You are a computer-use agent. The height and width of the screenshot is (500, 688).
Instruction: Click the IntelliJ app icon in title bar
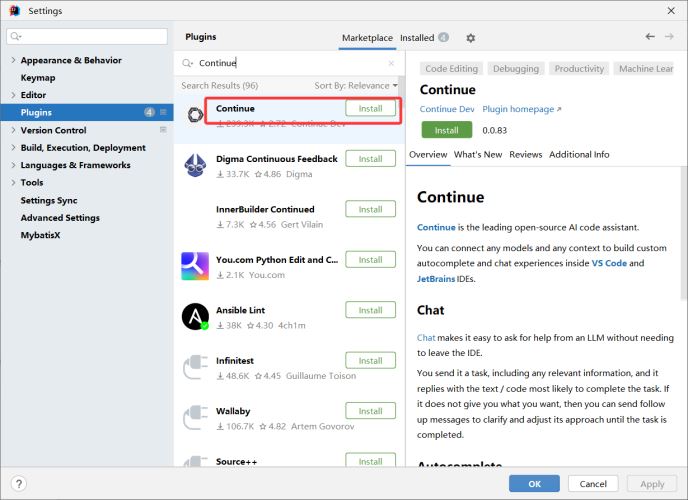tap(14, 11)
